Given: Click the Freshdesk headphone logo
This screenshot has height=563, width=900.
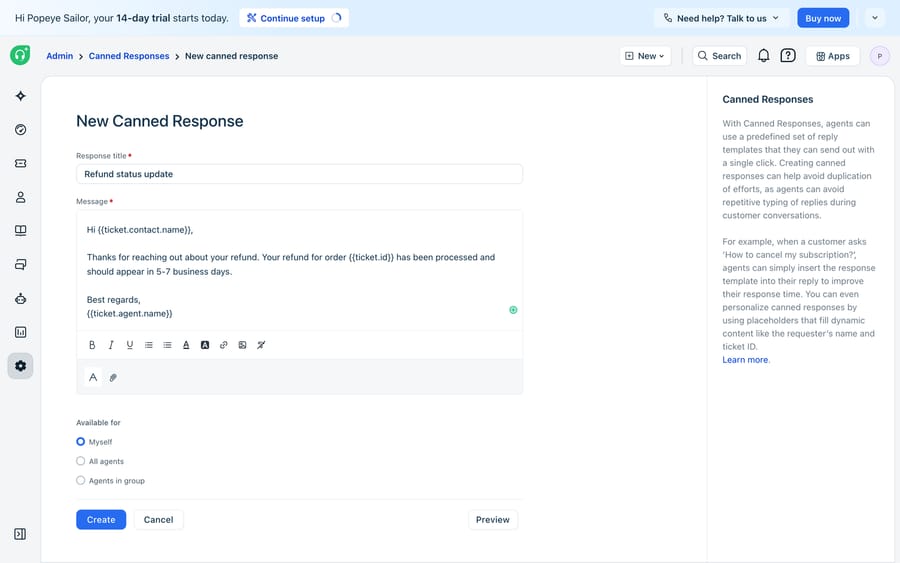Looking at the screenshot, I should [x=20, y=55].
